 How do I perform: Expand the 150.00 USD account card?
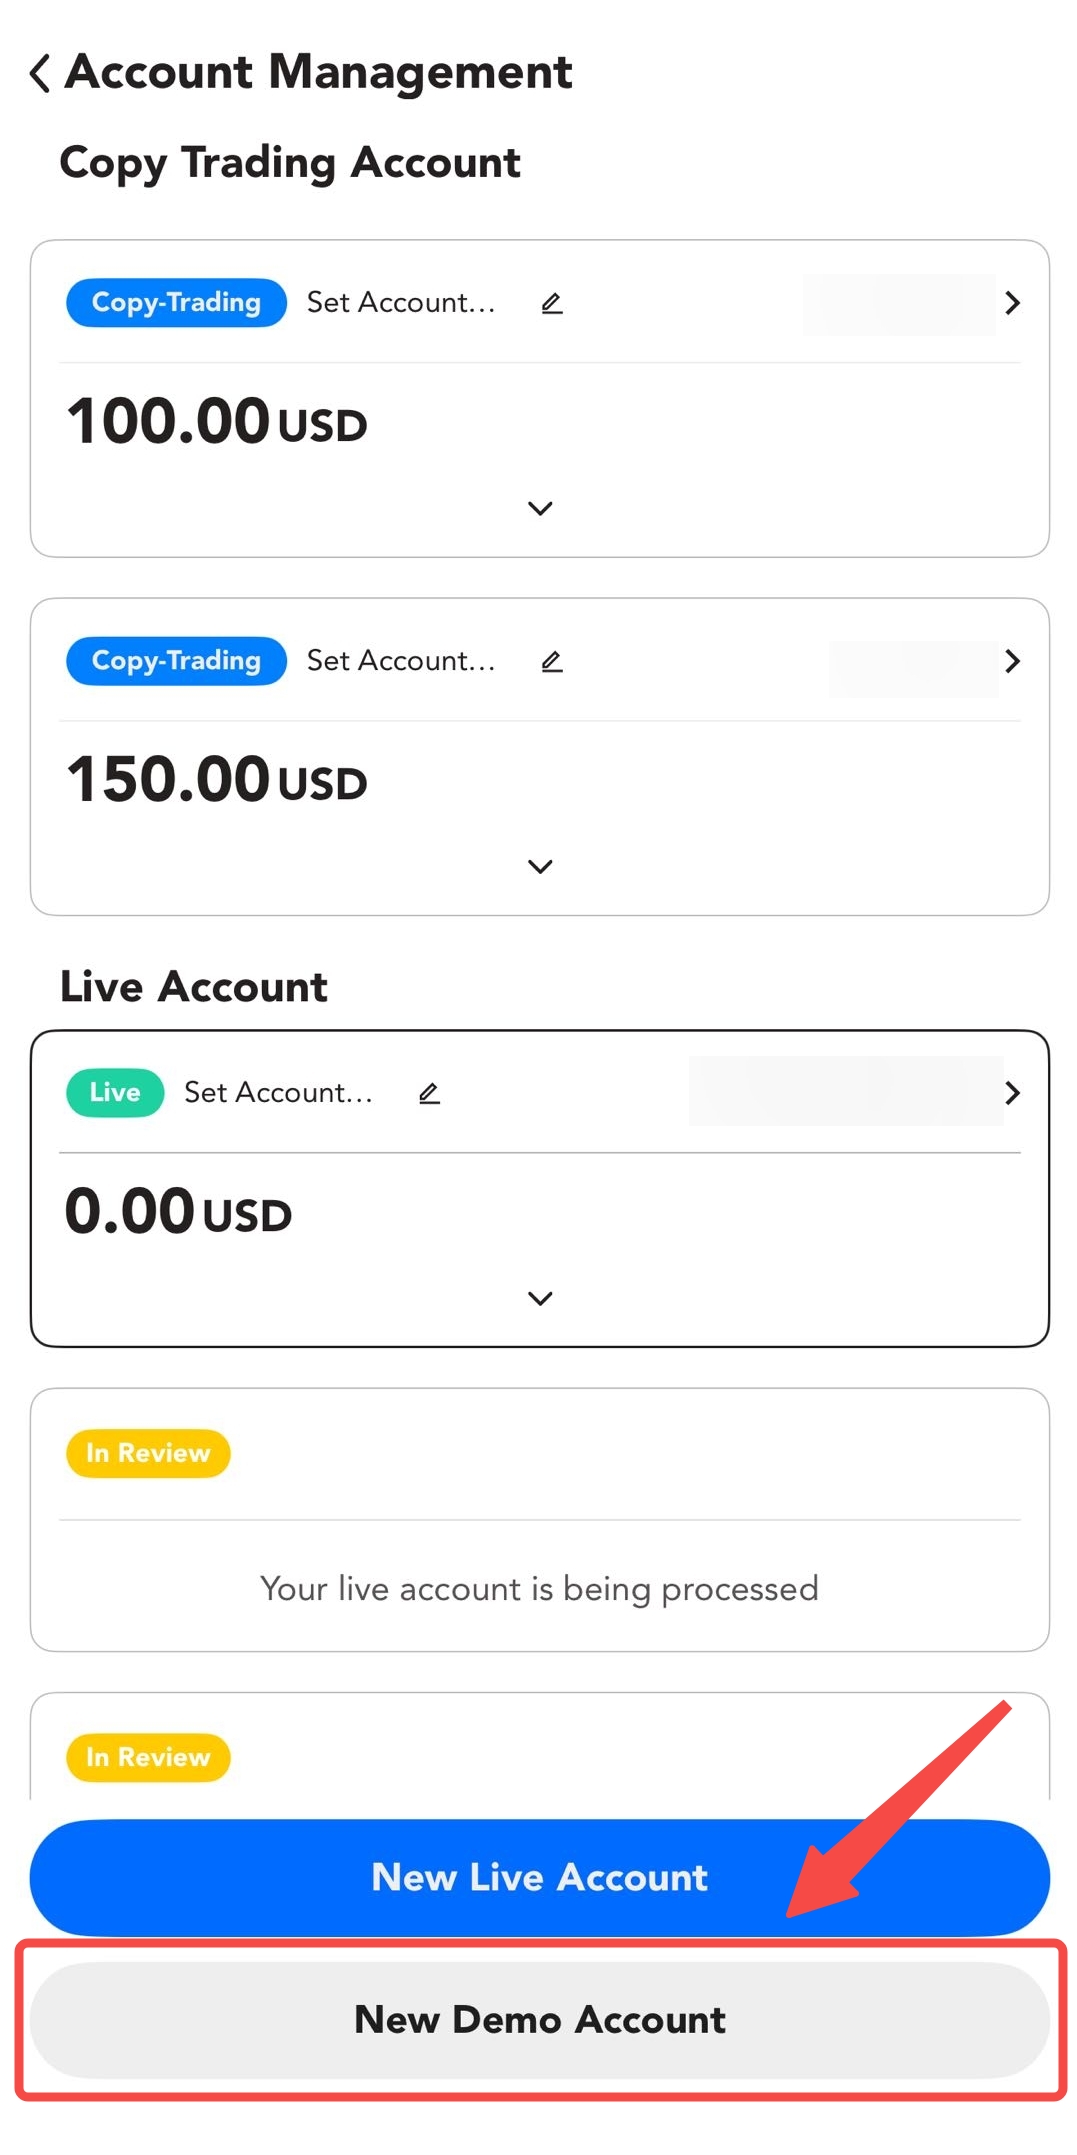tap(540, 867)
